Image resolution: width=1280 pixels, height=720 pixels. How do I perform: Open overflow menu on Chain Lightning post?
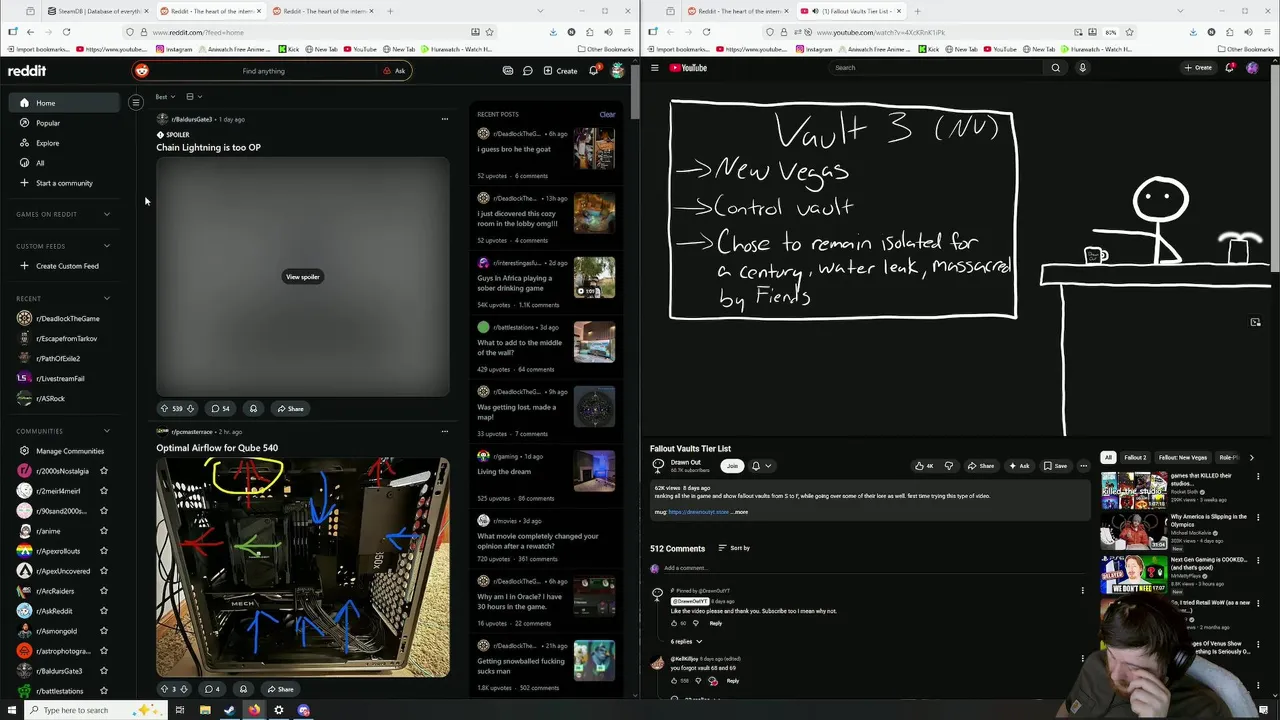[445, 119]
